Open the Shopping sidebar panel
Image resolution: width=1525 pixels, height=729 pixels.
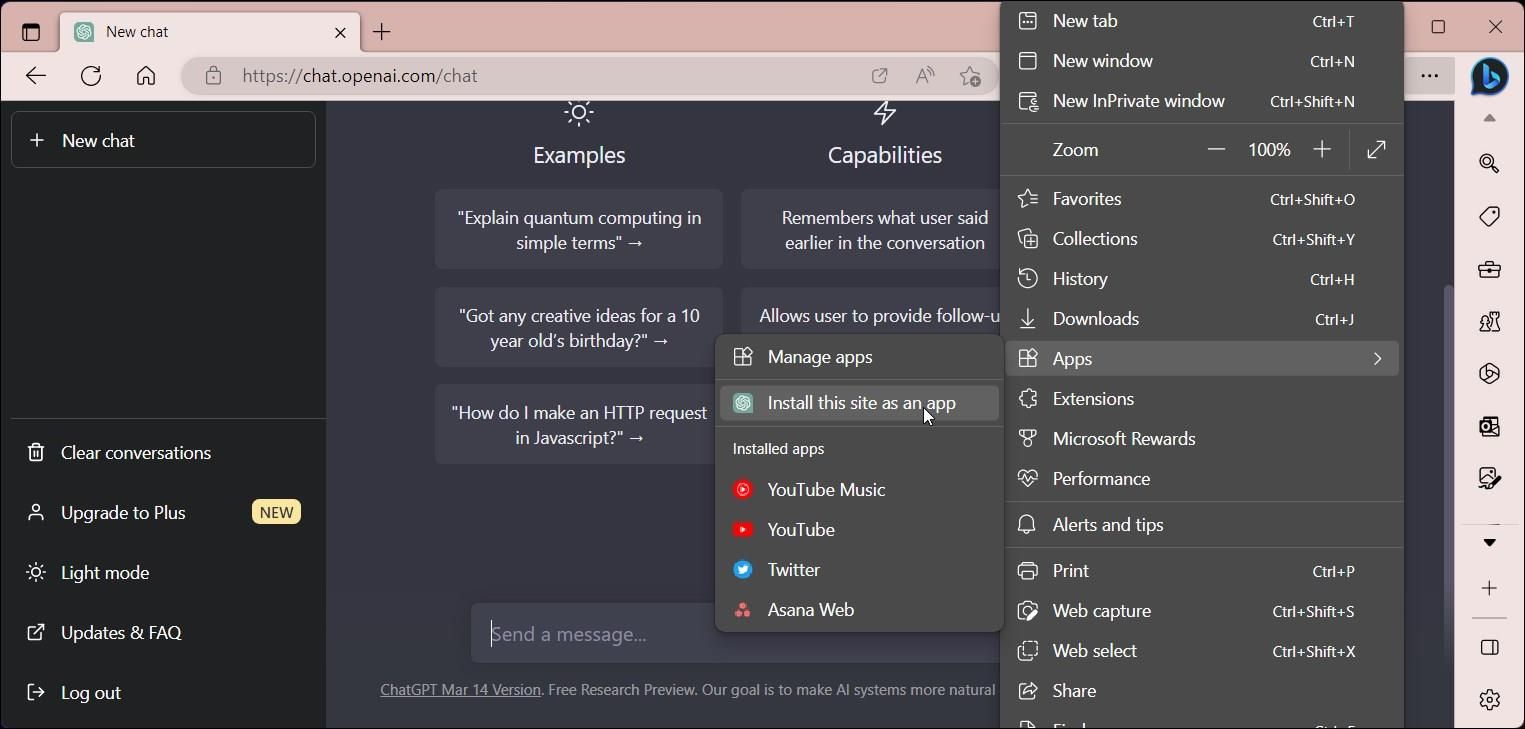coord(1489,216)
